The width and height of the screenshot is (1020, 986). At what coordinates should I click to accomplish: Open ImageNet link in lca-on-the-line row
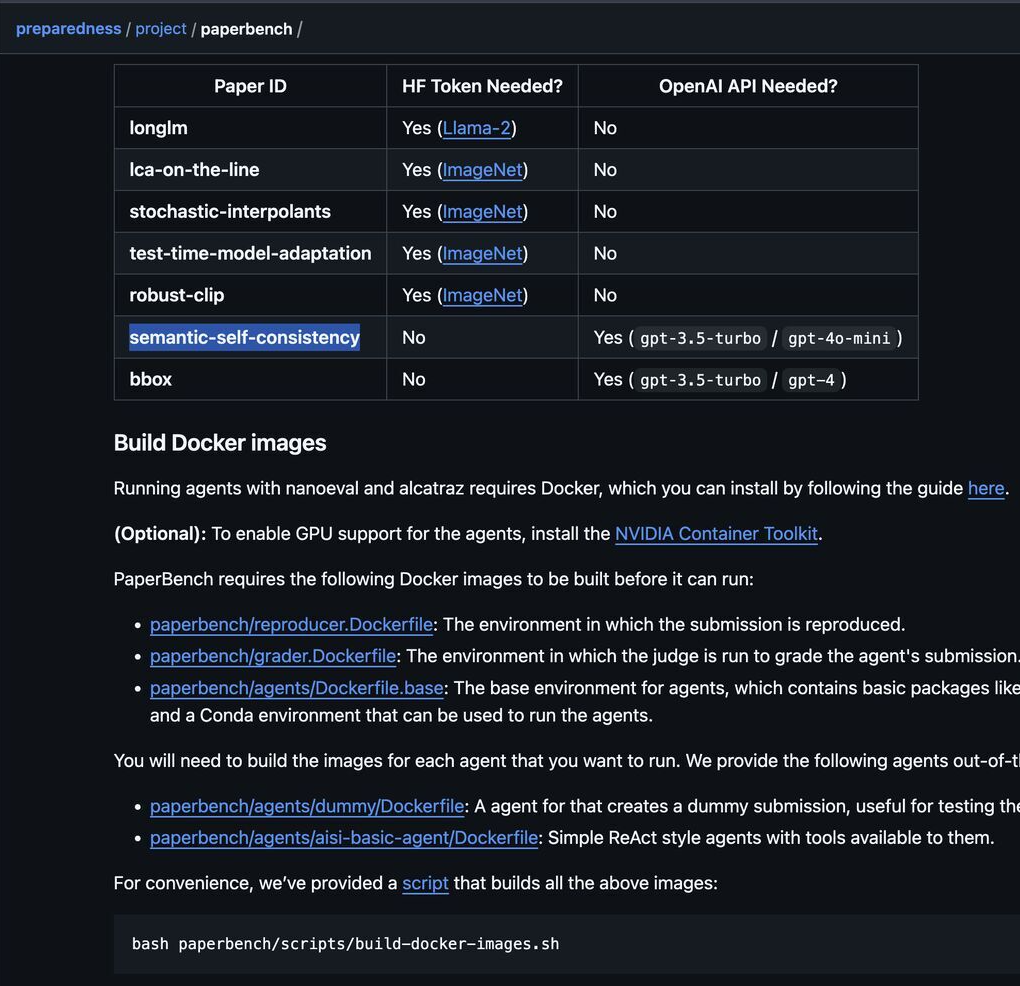pos(482,170)
